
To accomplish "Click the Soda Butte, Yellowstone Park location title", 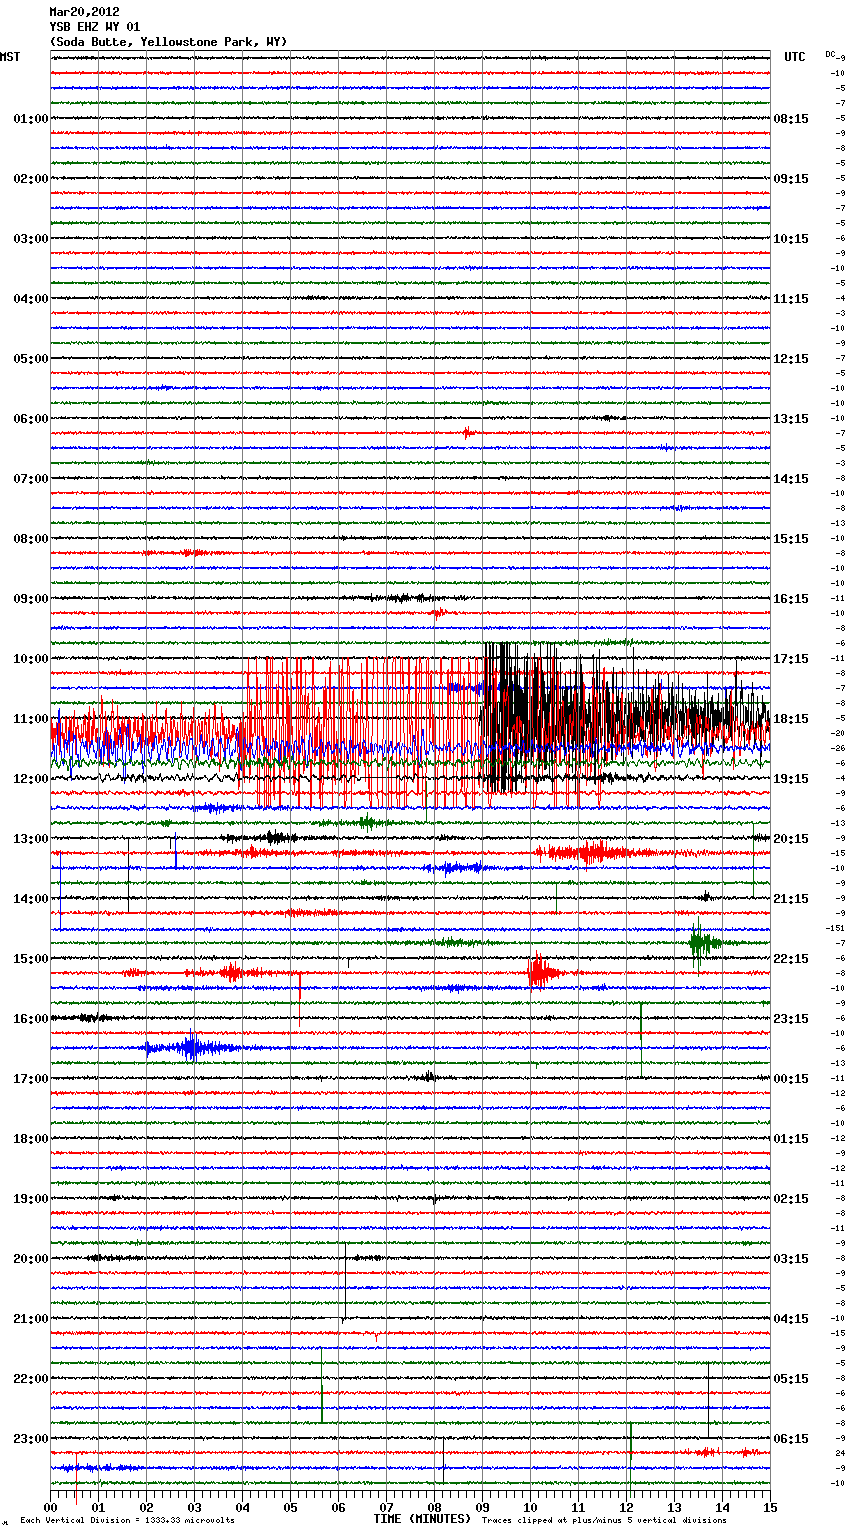I will pos(168,42).
